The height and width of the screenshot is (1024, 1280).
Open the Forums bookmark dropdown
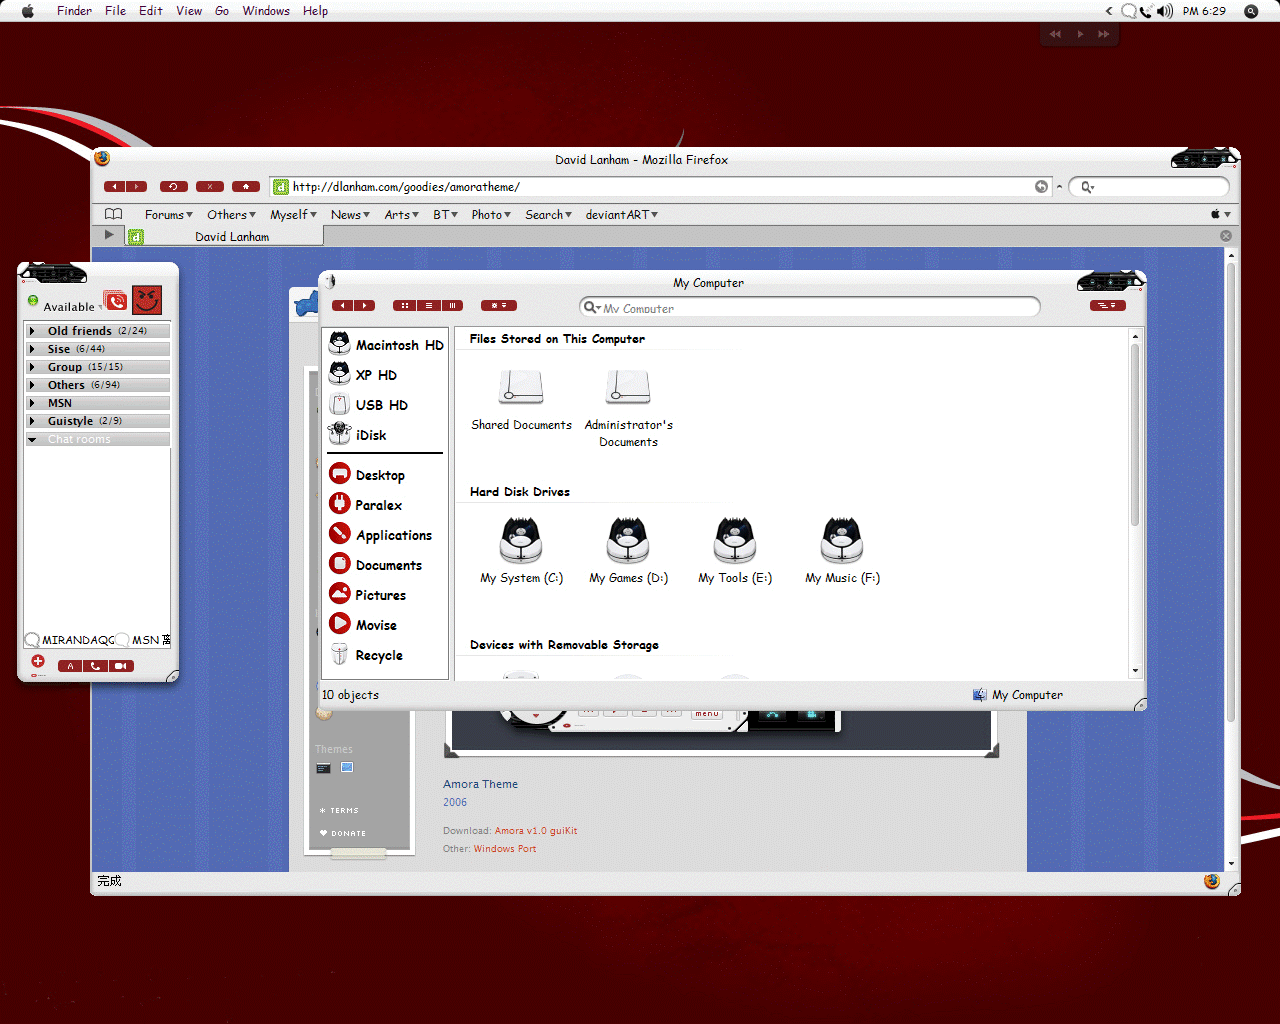click(x=169, y=215)
